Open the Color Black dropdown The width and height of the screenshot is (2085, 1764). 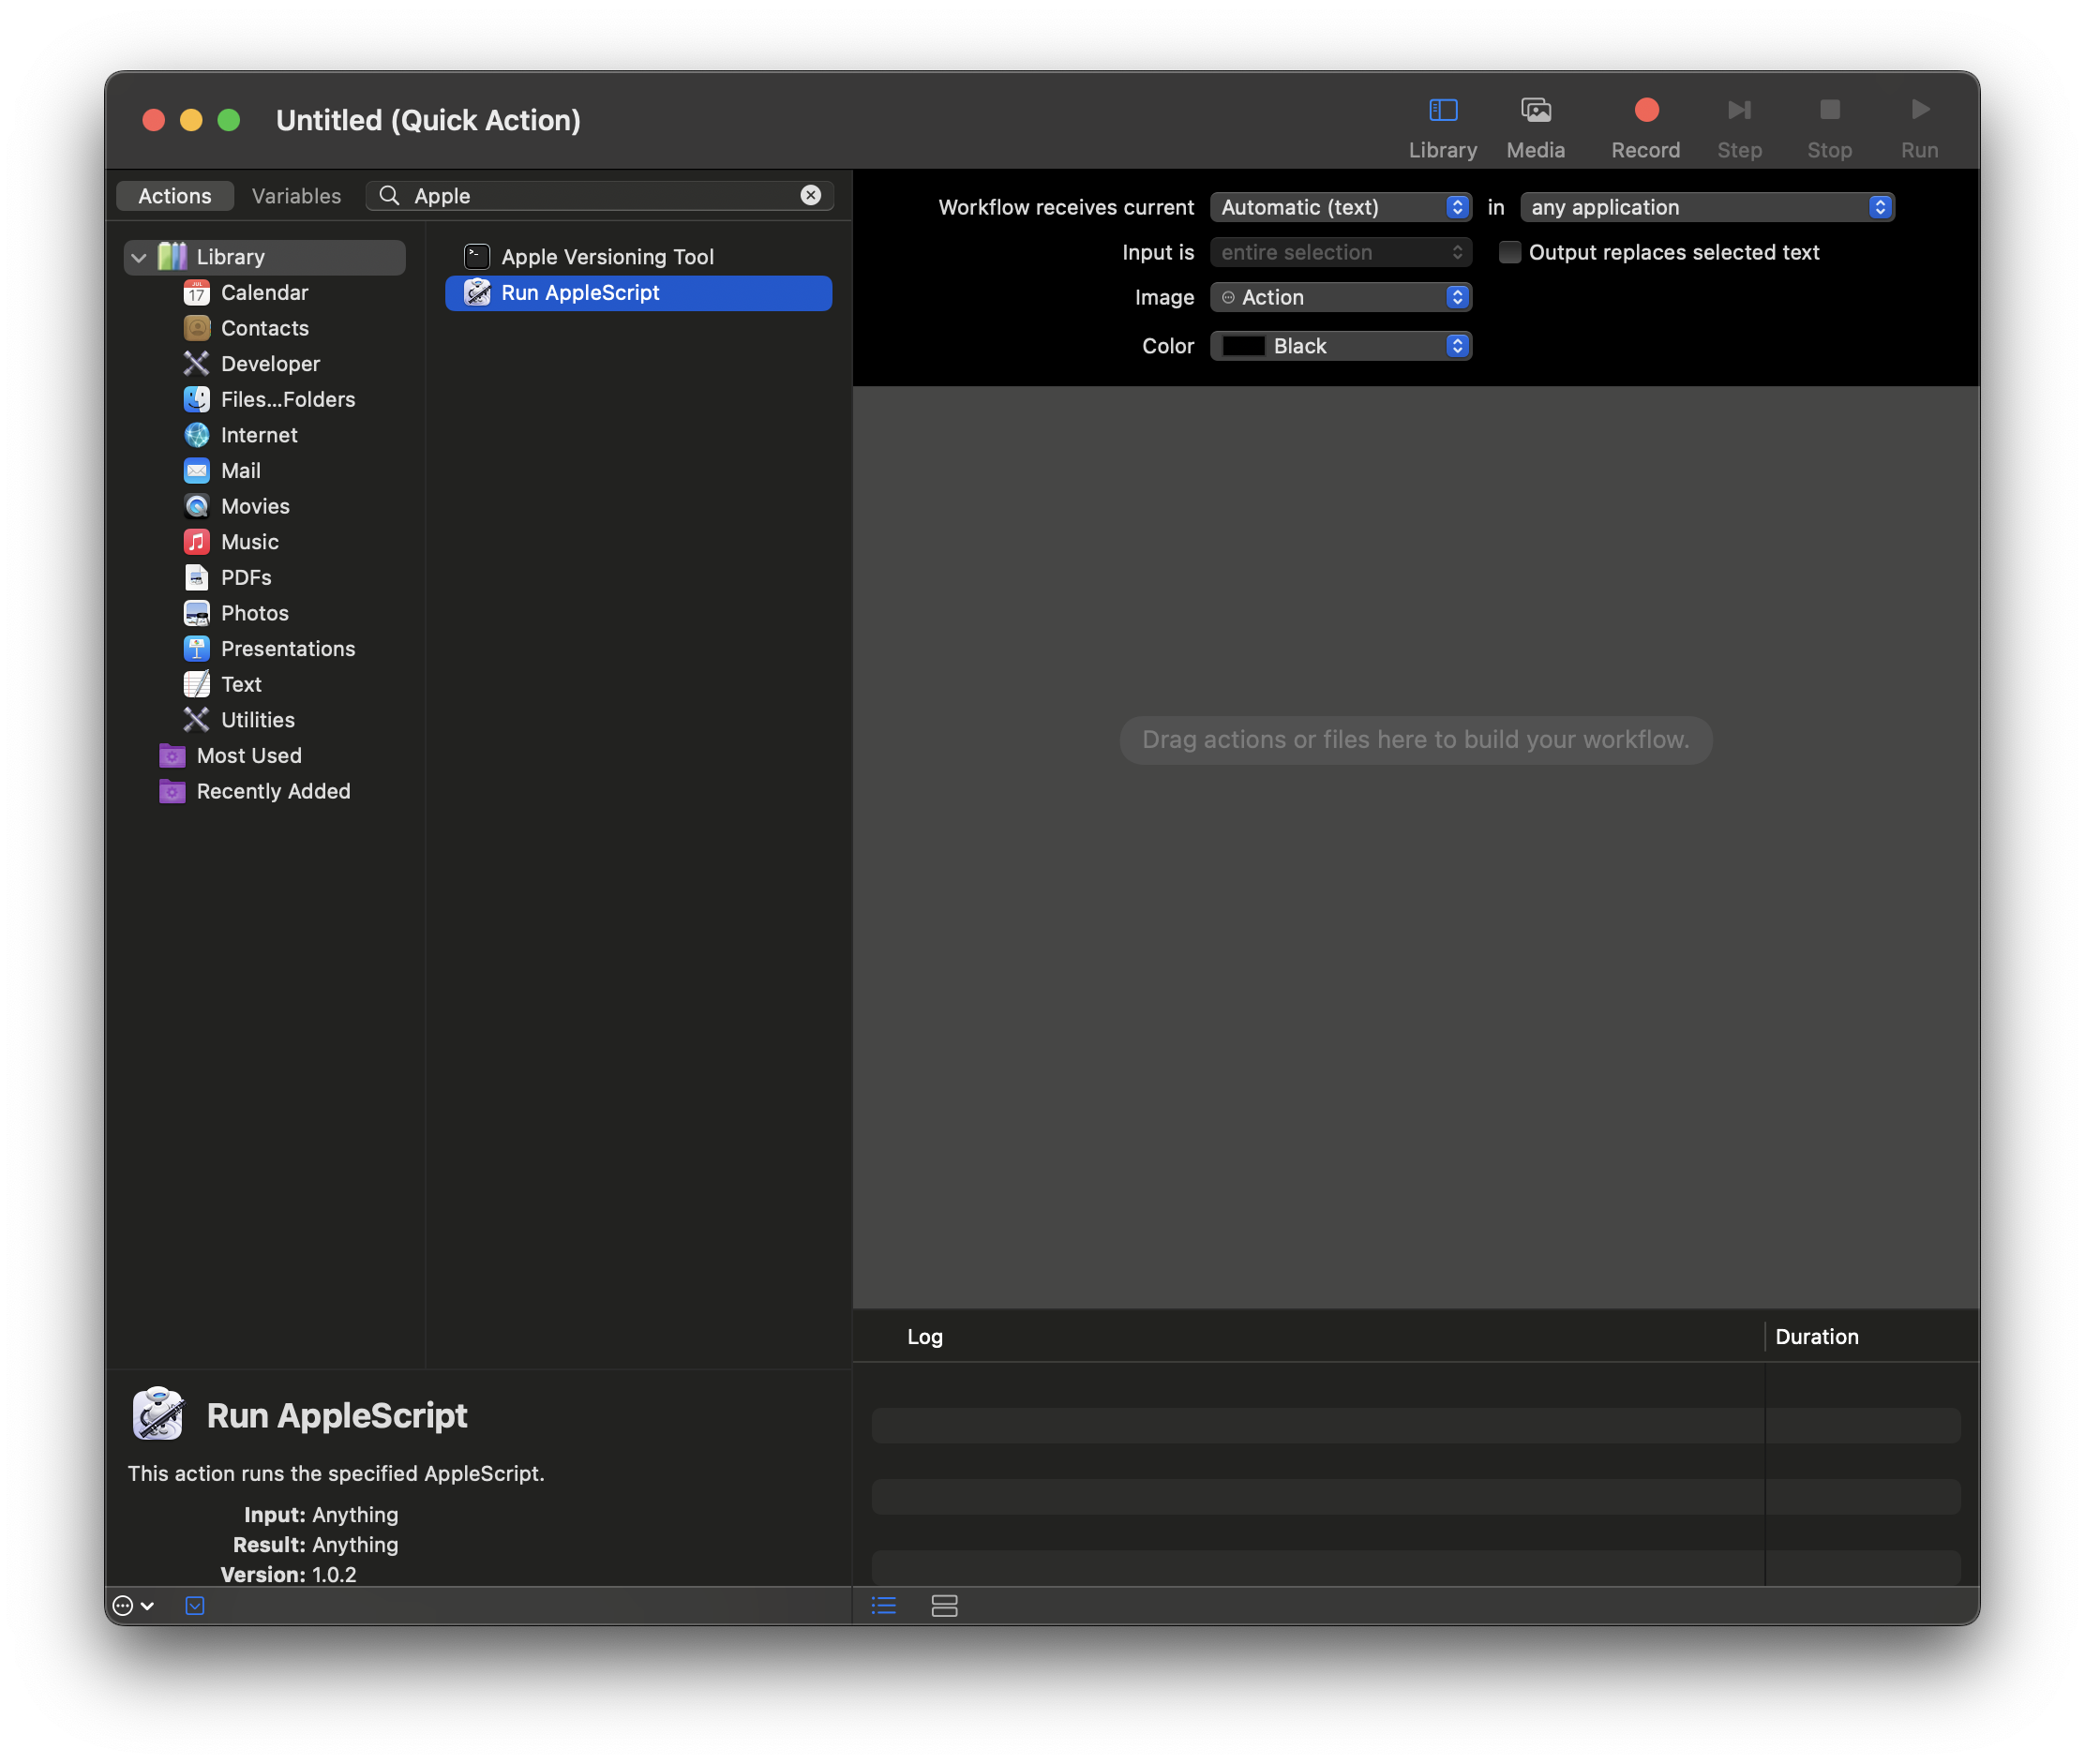click(1340, 346)
